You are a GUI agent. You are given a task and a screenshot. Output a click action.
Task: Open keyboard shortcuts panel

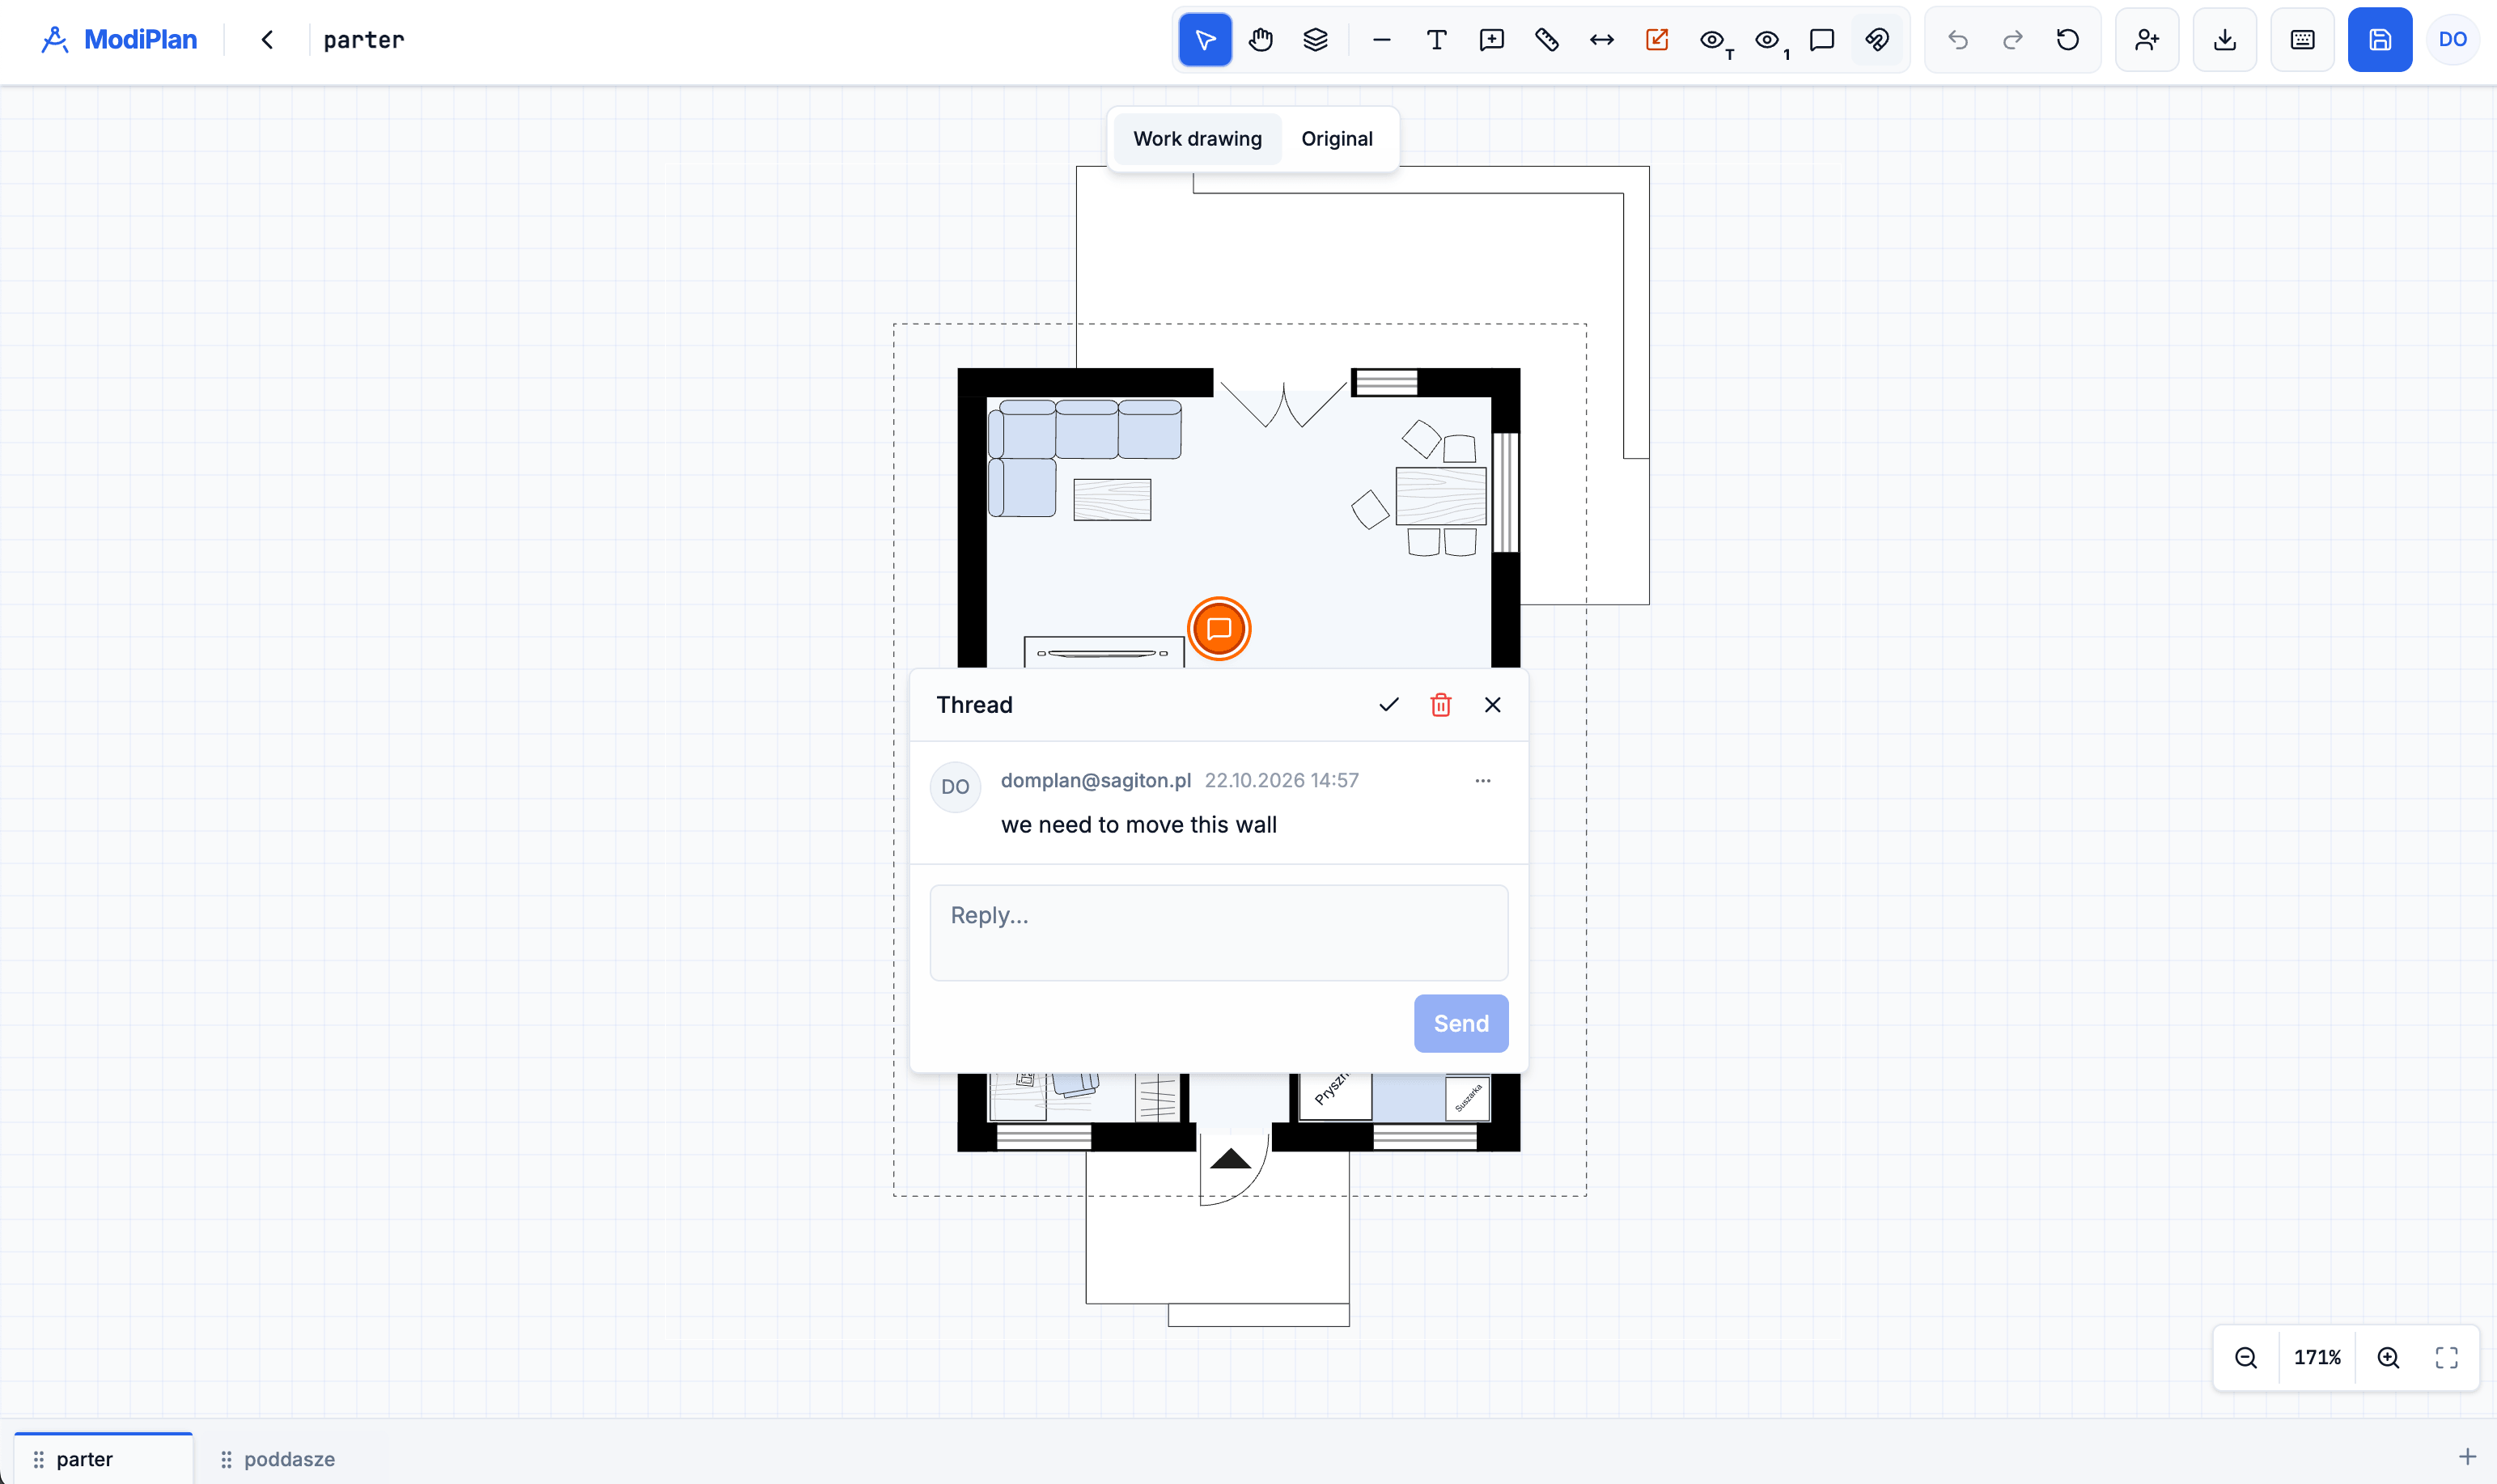coord(2302,40)
